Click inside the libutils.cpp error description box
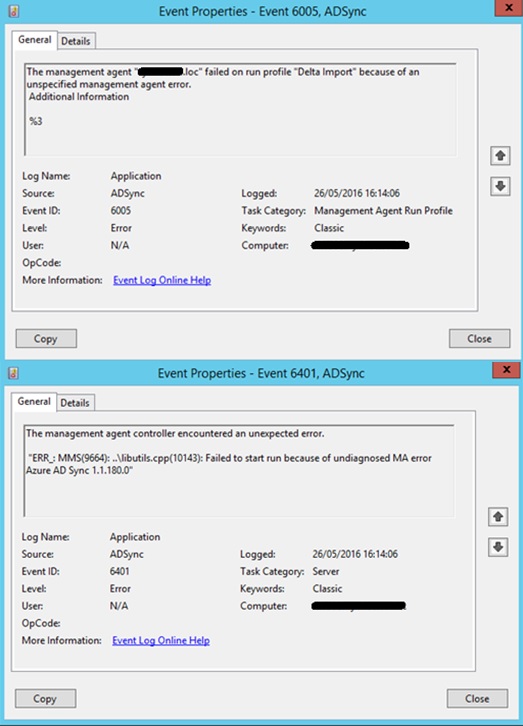This screenshot has width=523, height=726. [x=239, y=470]
